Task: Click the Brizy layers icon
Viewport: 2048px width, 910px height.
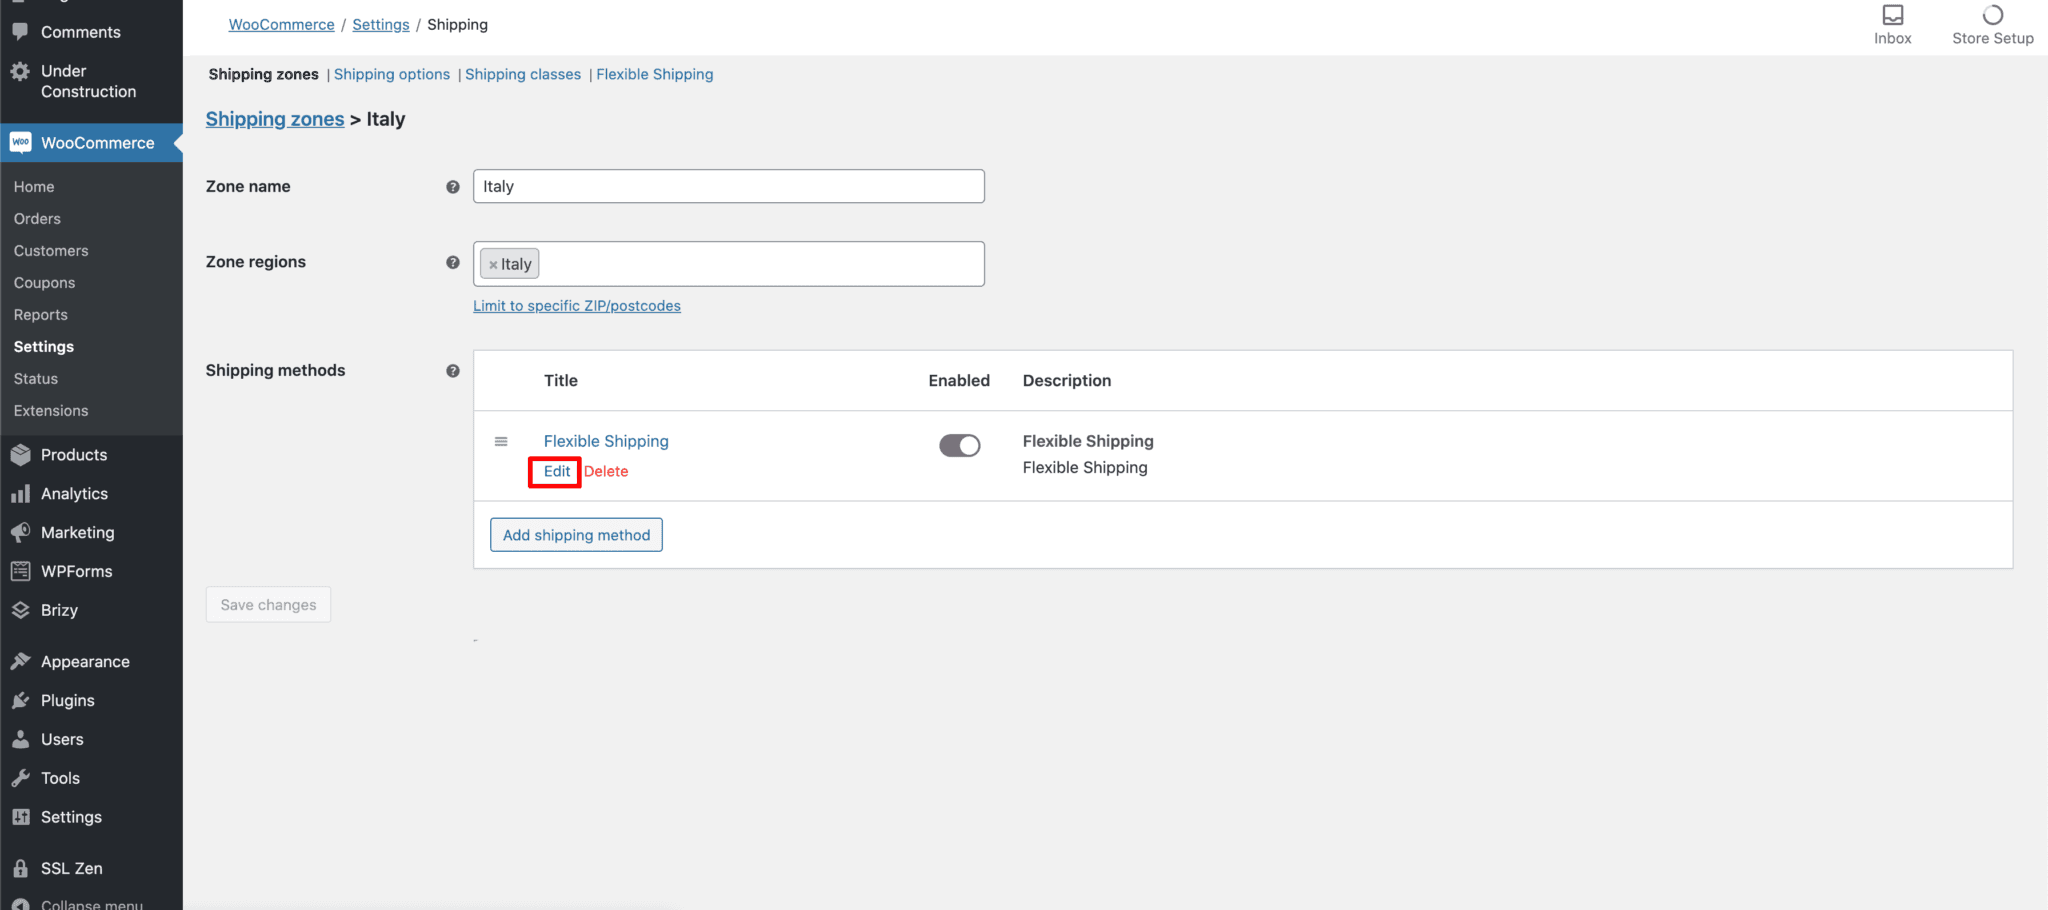Action: pyautogui.click(x=20, y=610)
